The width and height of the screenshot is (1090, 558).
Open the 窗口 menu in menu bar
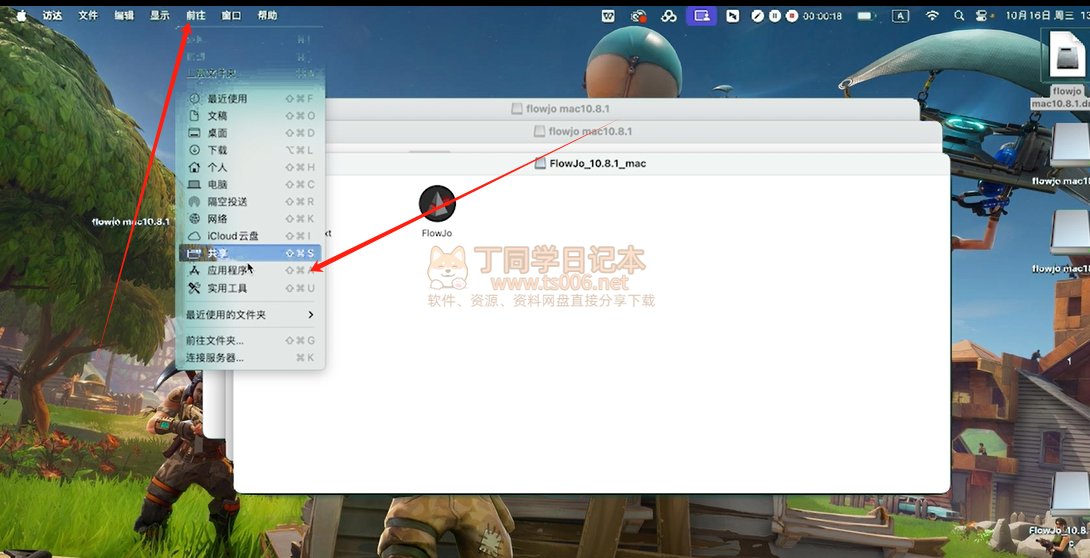[231, 15]
